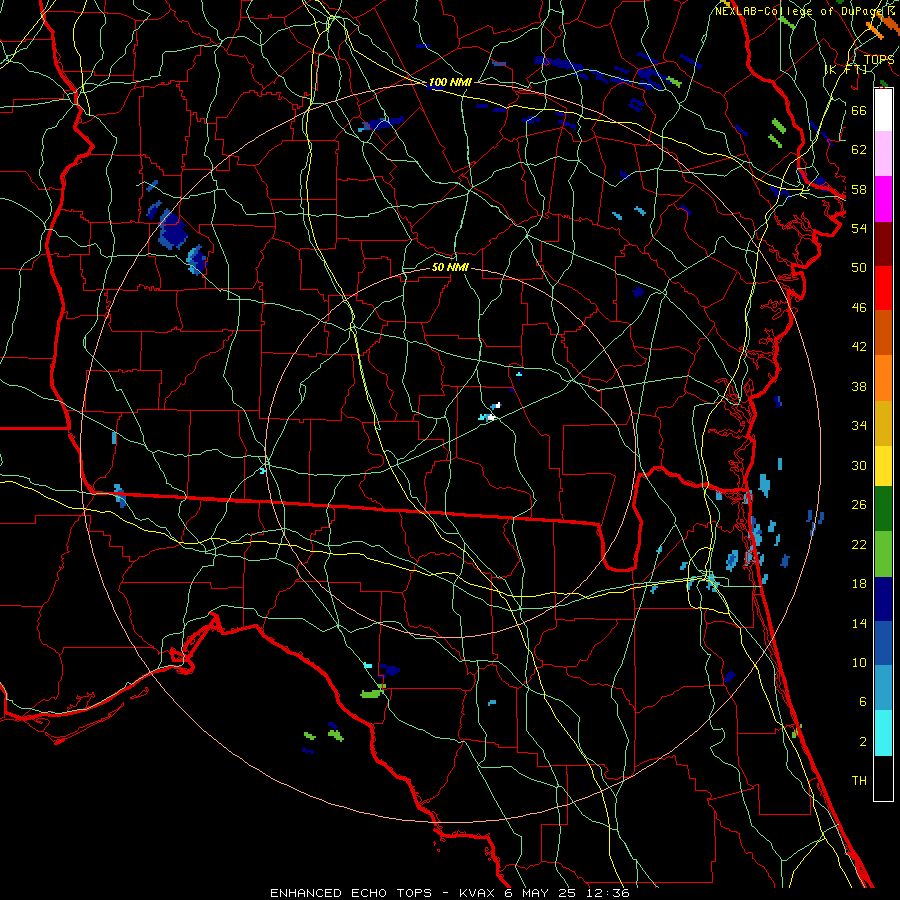Click the 18 value on the legend scale
The height and width of the screenshot is (900, 900).
pos(859,584)
